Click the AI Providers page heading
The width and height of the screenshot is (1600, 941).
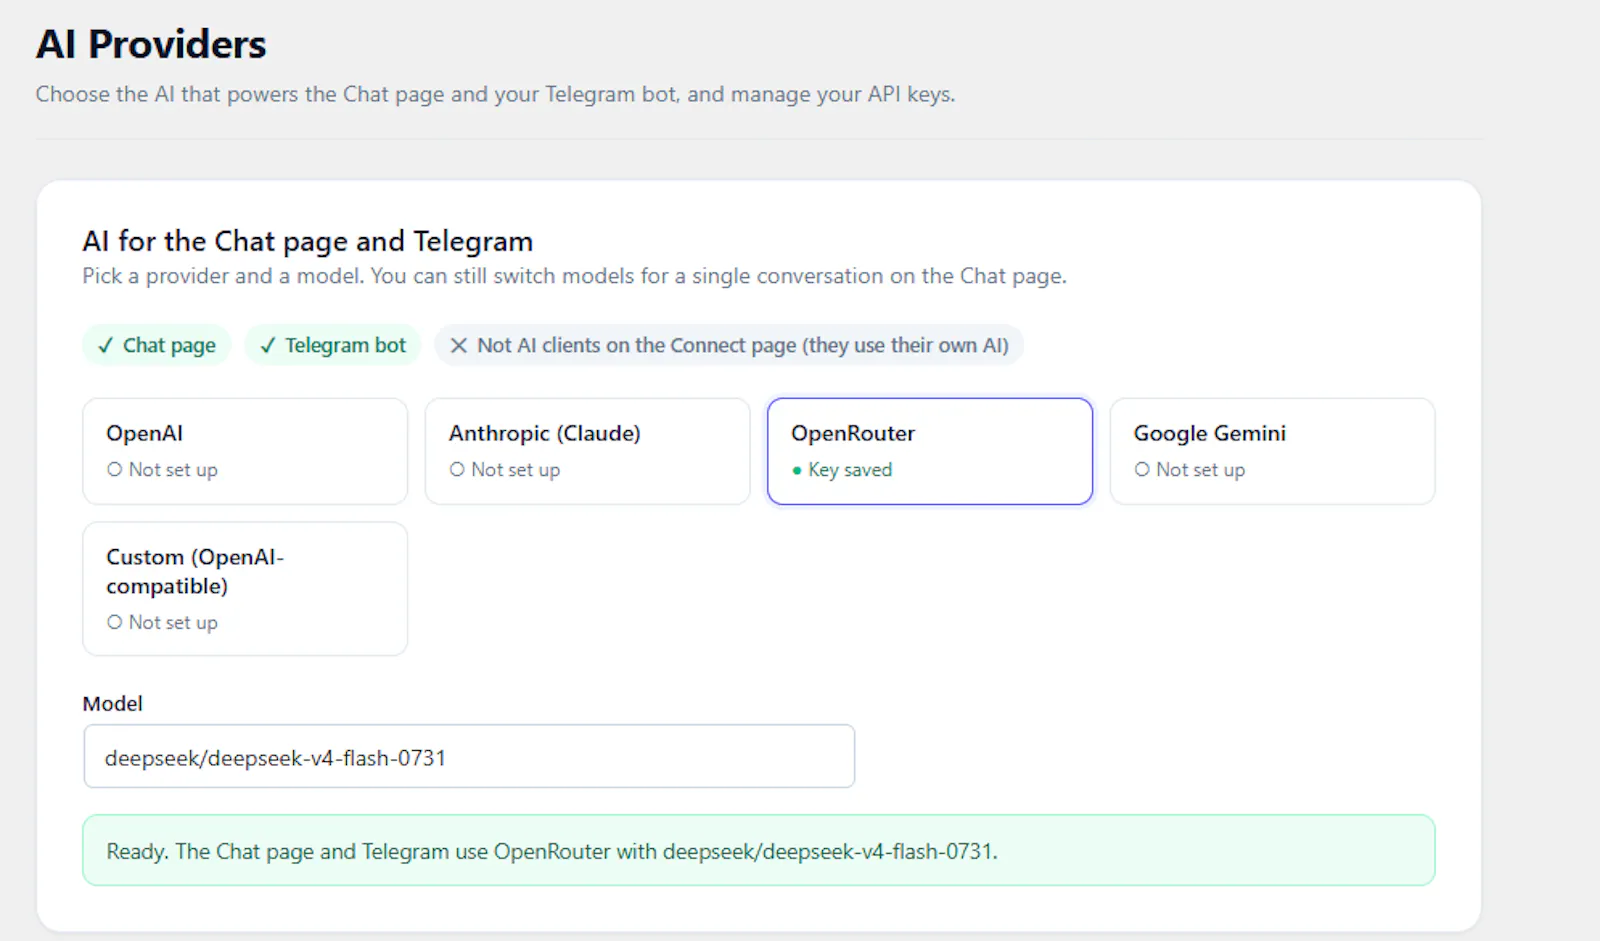pos(151,45)
